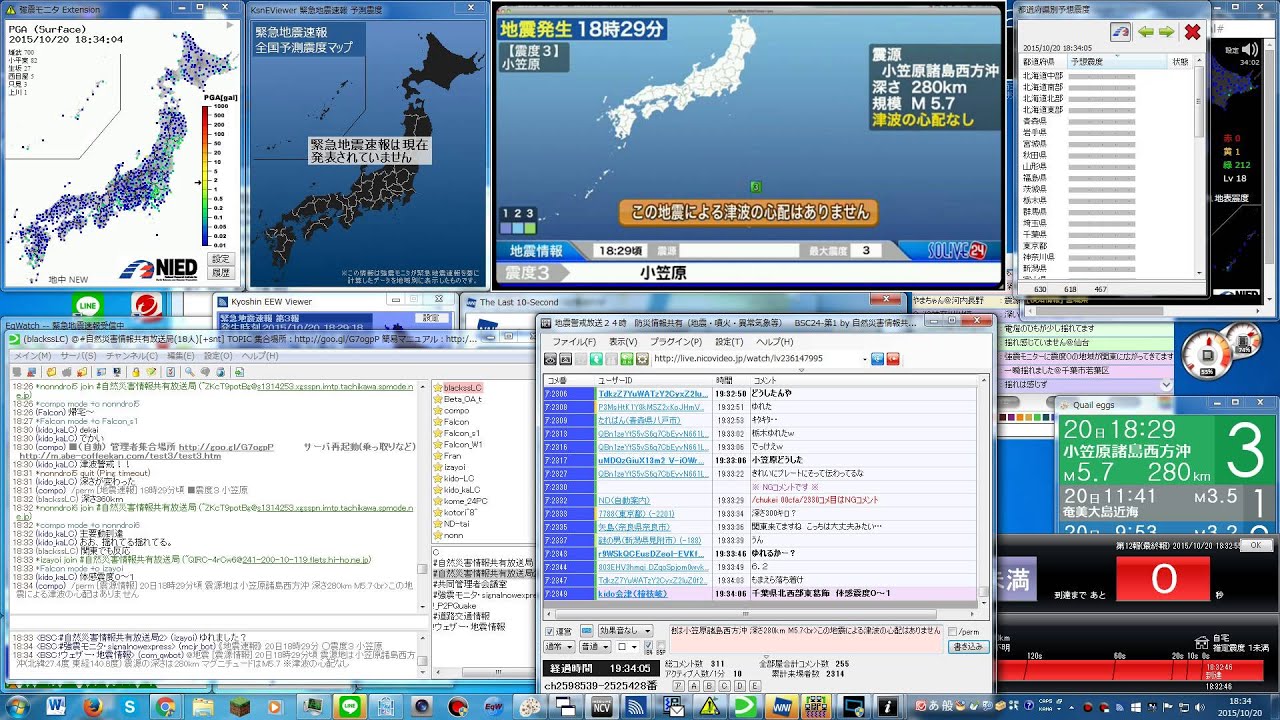This screenshot has height=720, width=1280.
Task: Open Minecraft from the taskbar
Action: click(240, 707)
